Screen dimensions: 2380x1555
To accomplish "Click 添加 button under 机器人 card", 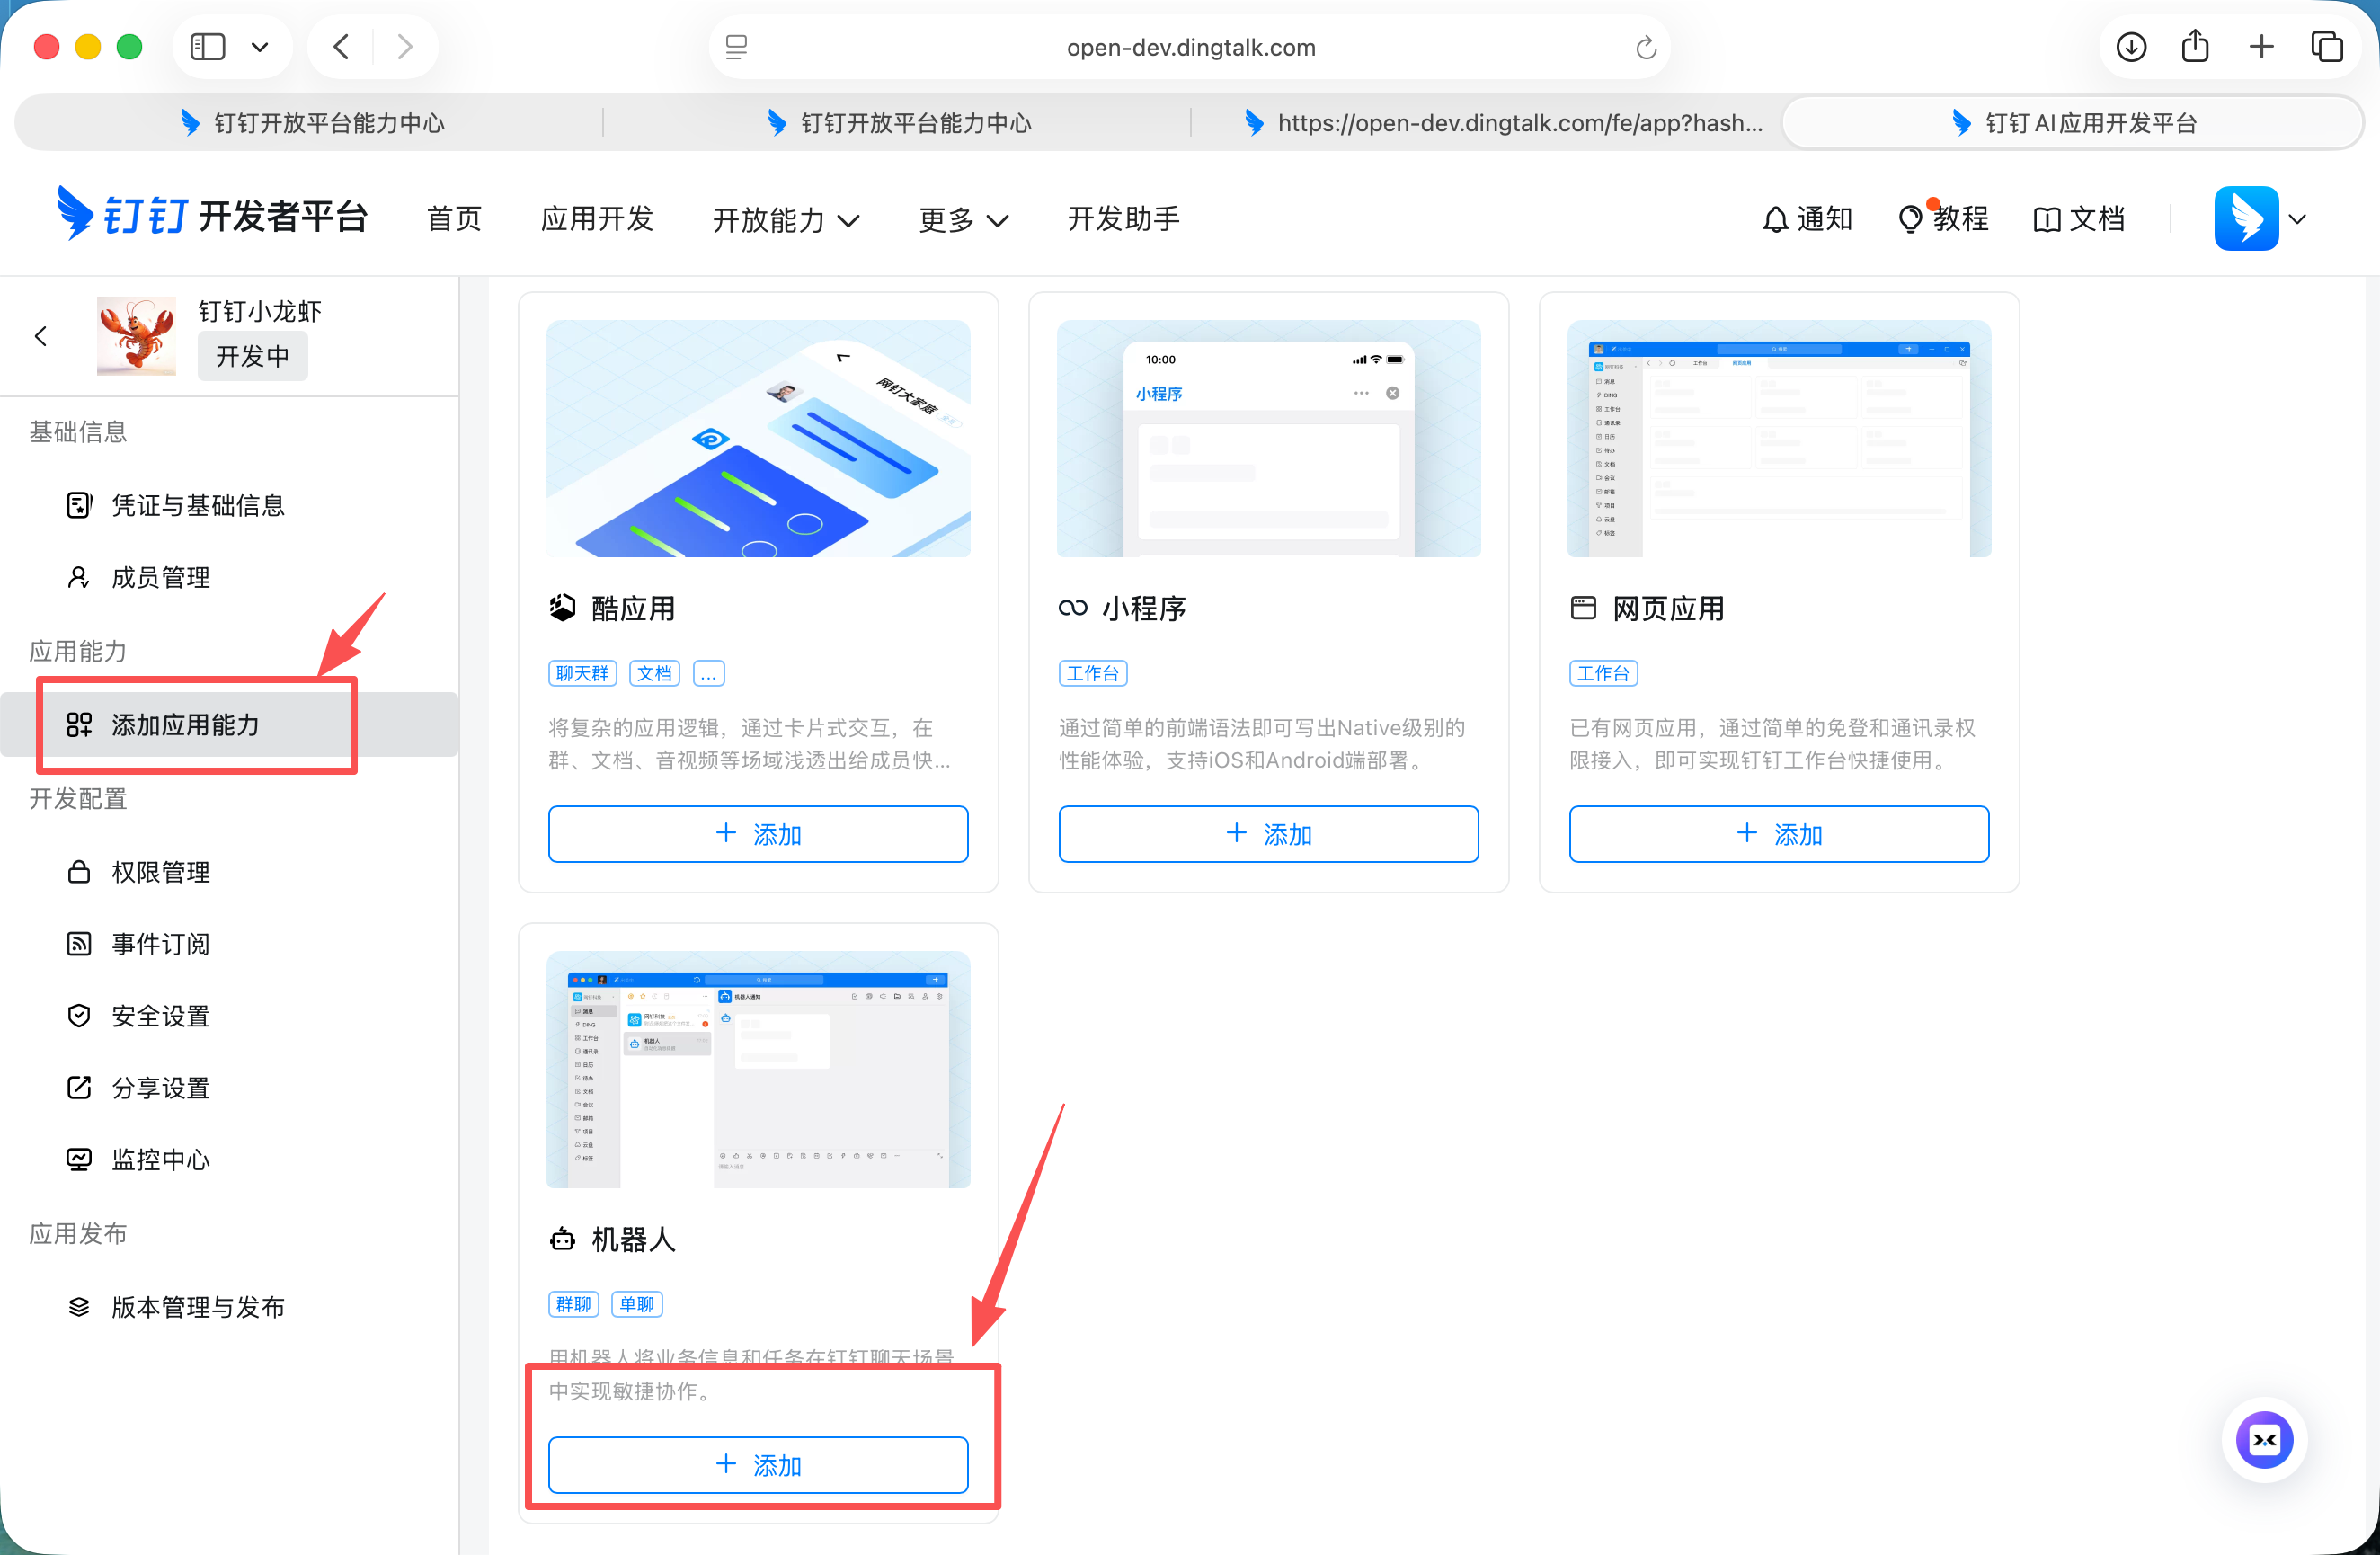I will pyautogui.click(x=758, y=1465).
